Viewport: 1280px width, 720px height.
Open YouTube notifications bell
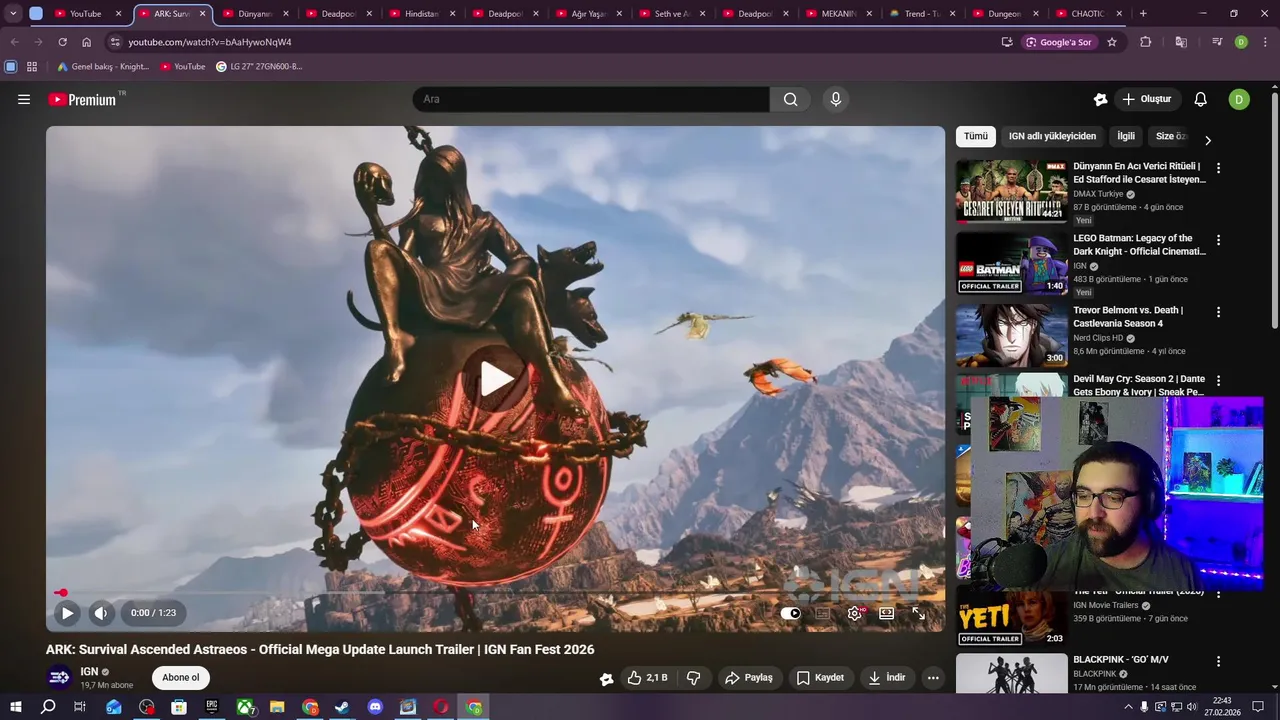coord(1200,99)
